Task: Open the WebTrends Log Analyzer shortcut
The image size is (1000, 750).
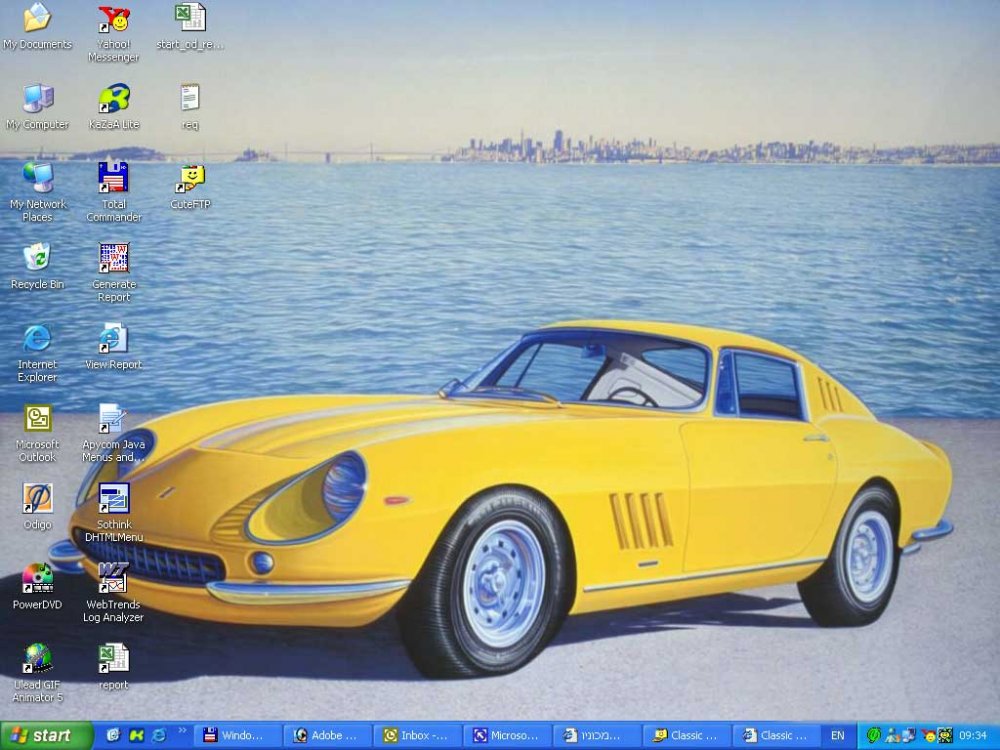Action: point(114,592)
